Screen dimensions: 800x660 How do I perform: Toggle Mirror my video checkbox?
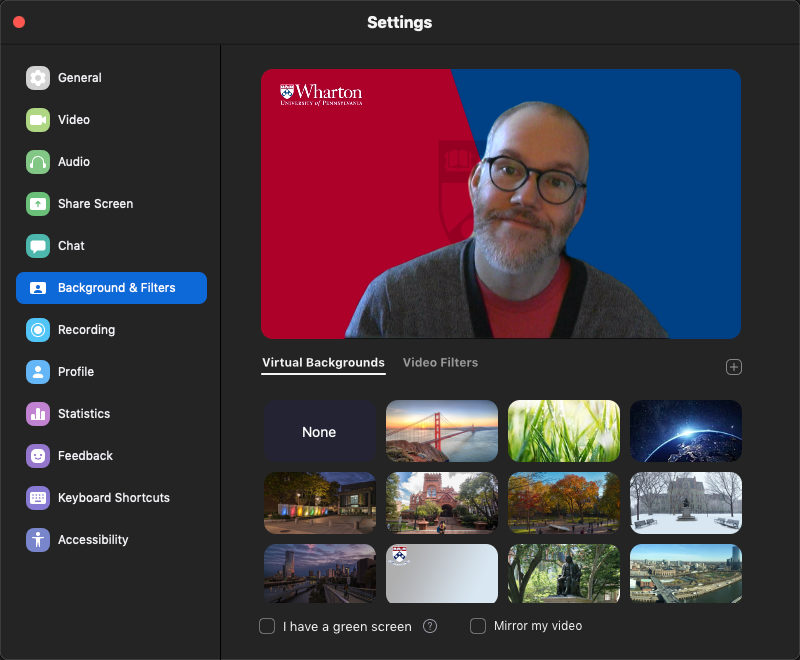[478, 626]
